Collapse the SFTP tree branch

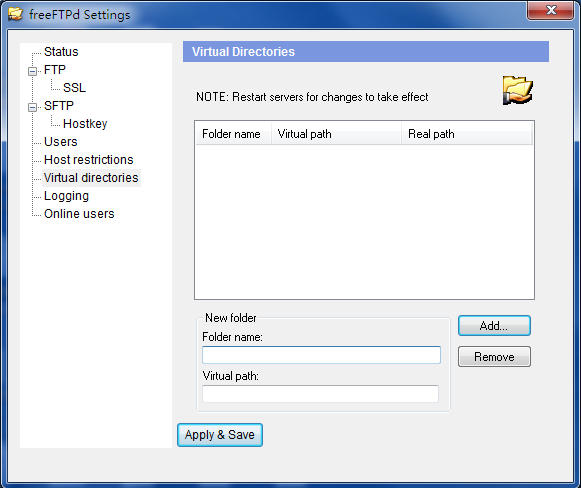[33, 107]
